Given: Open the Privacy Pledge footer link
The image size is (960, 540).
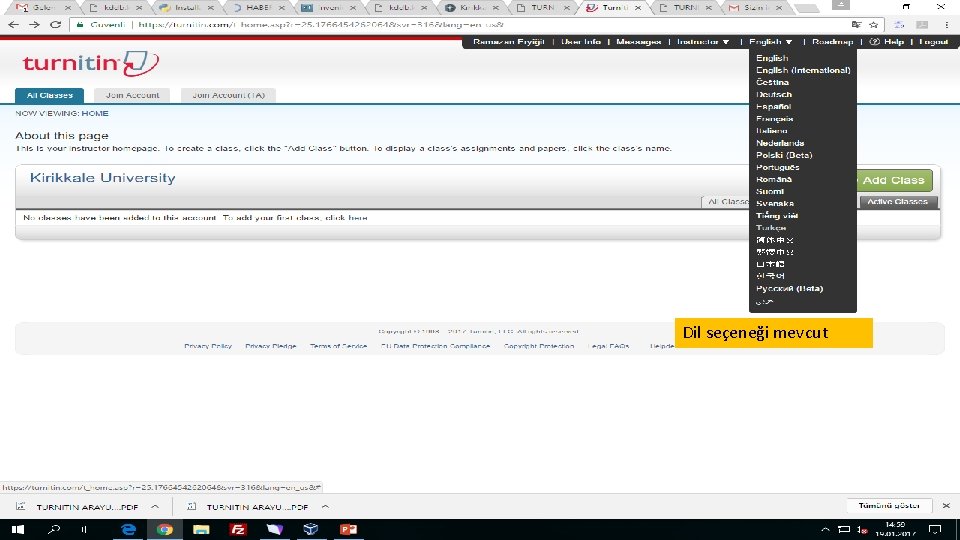Looking at the screenshot, I should [x=271, y=347].
